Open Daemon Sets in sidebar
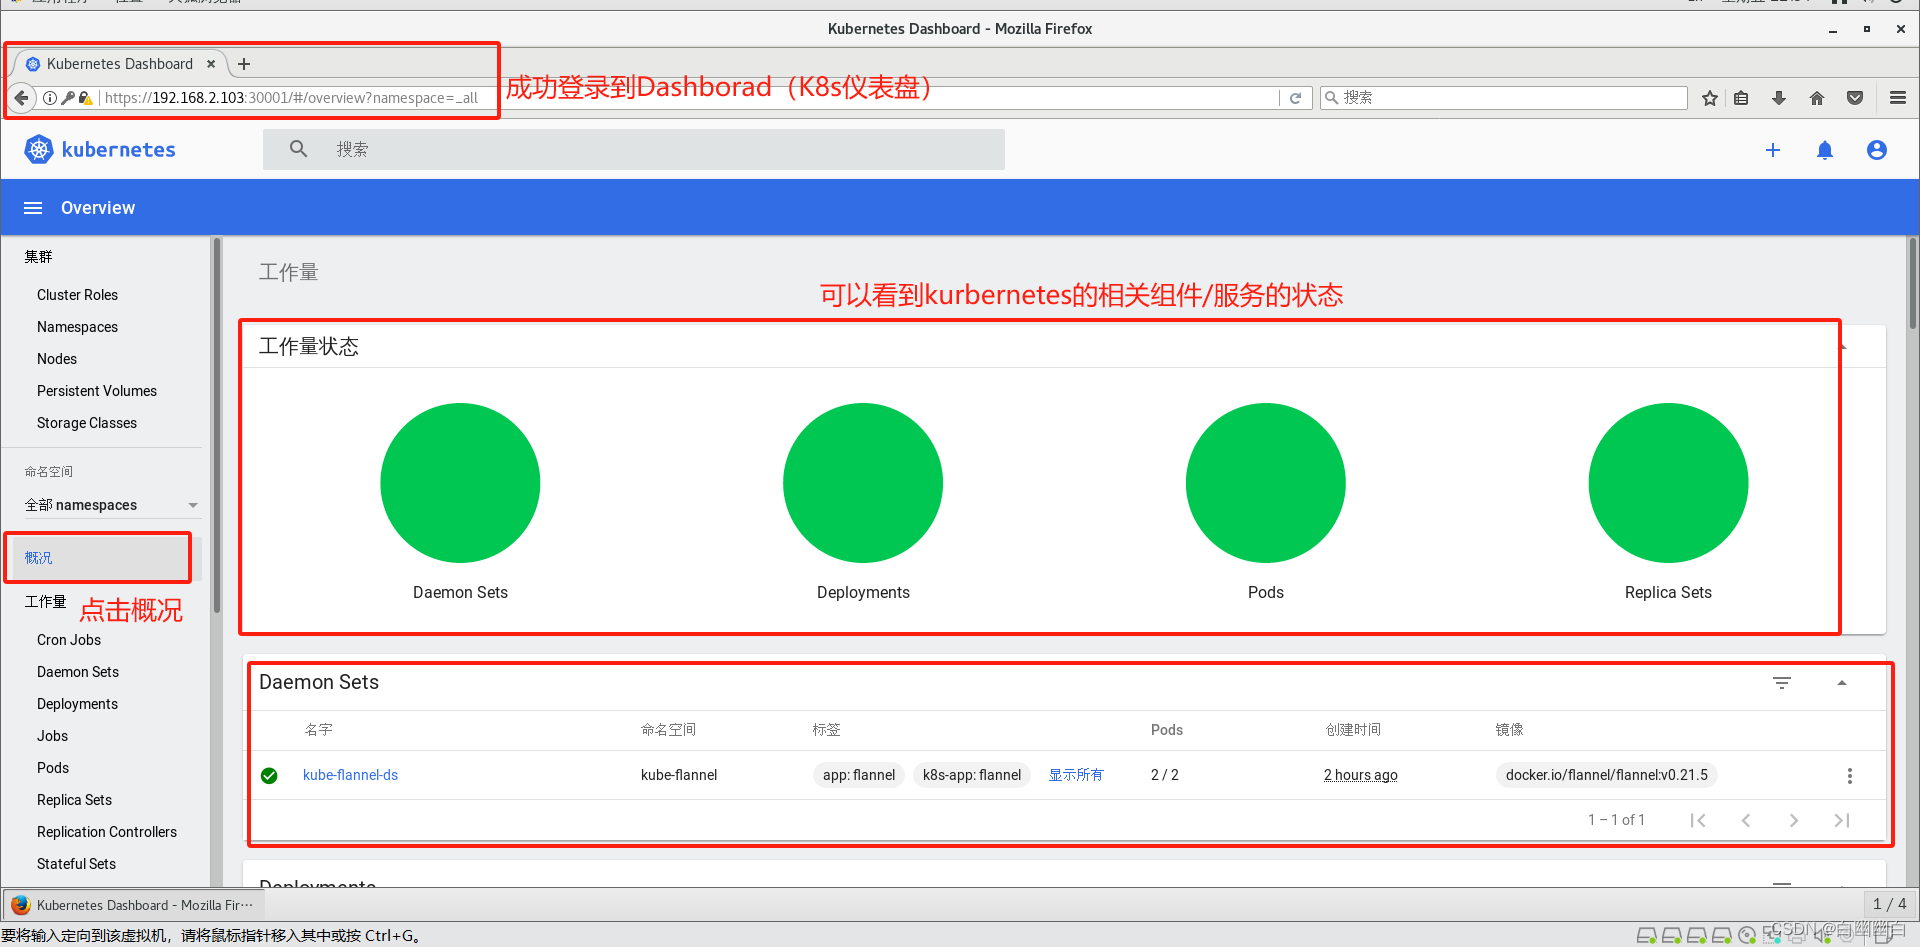Viewport: 1920px width, 947px height. tap(78, 672)
